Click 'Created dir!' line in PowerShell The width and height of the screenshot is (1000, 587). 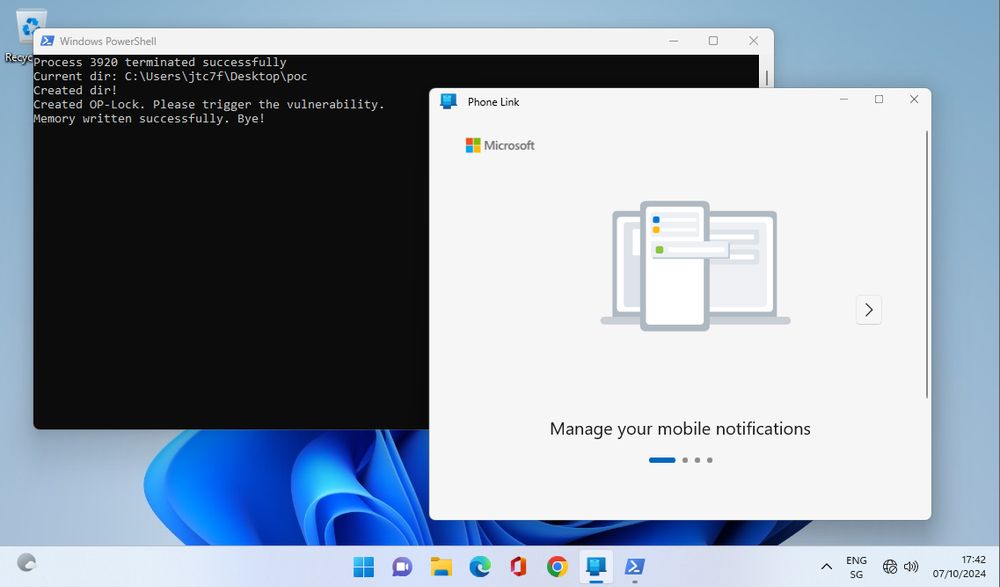[x=75, y=91]
